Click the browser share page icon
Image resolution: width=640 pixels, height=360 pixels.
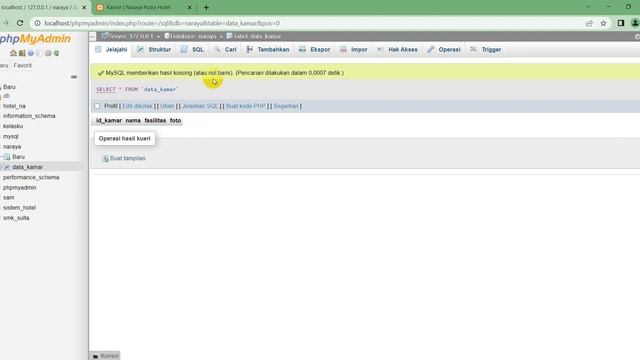[589, 23]
